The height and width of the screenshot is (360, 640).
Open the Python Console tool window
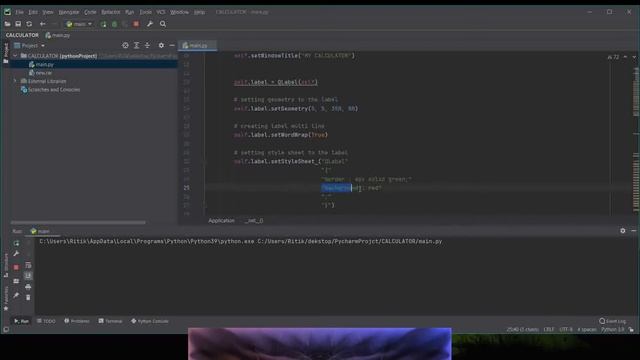point(150,321)
